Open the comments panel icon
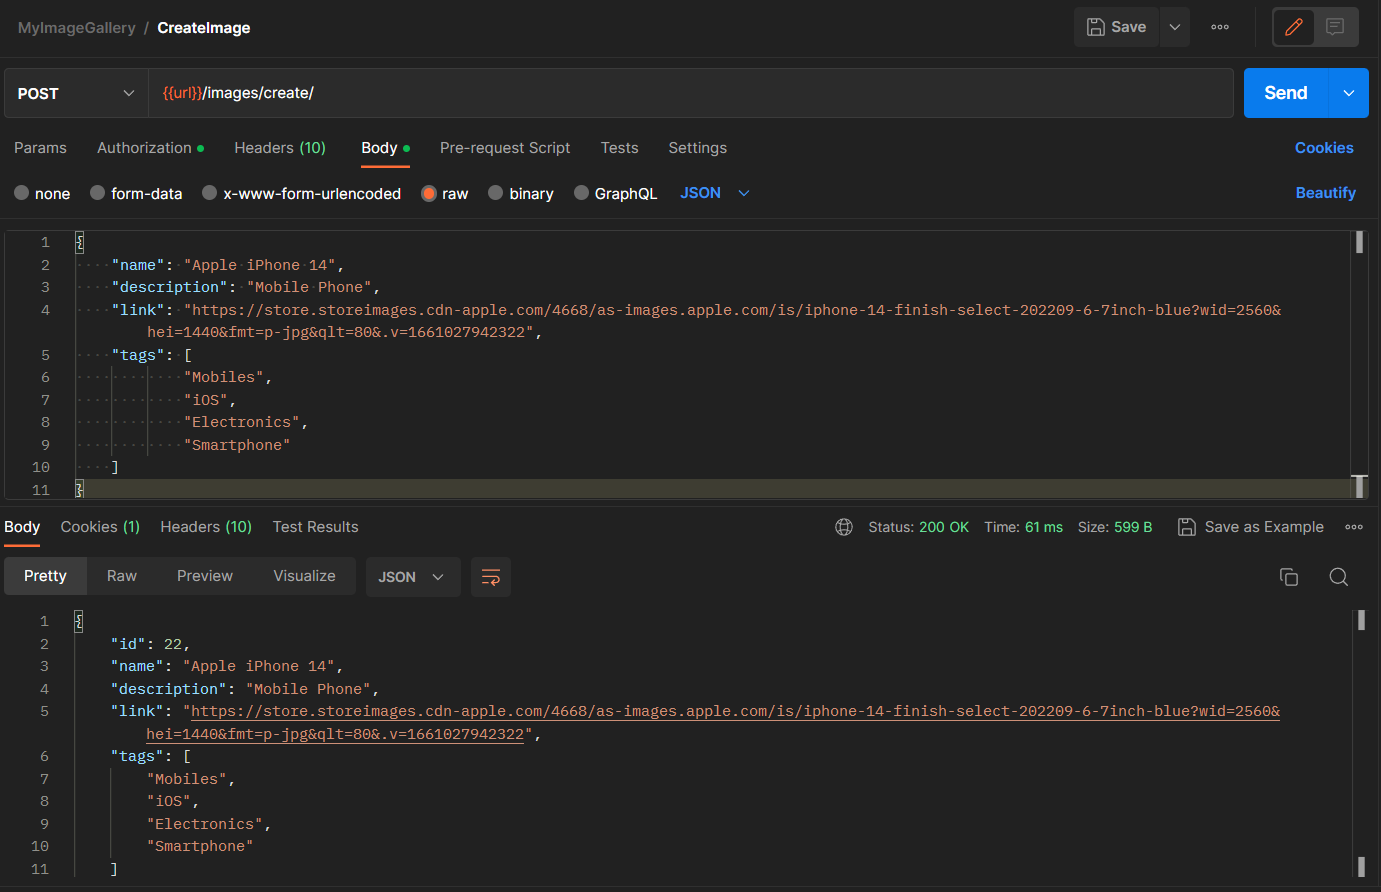This screenshot has height=892, width=1381. click(x=1335, y=27)
